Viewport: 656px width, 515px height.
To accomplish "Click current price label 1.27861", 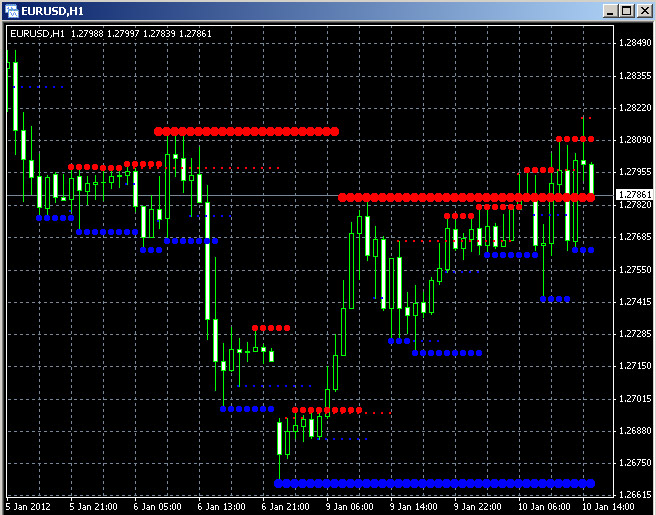I will pyautogui.click(x=635, y=195).
